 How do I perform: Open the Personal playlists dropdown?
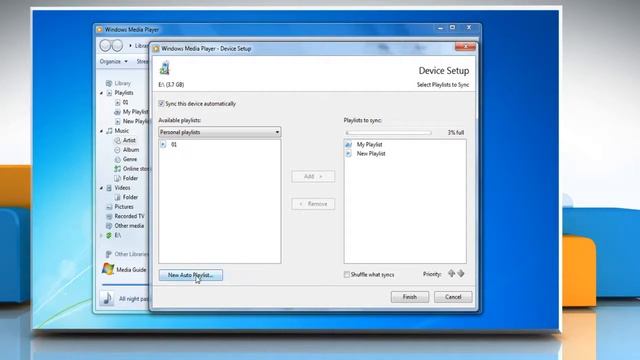click(x=220, y=132)
